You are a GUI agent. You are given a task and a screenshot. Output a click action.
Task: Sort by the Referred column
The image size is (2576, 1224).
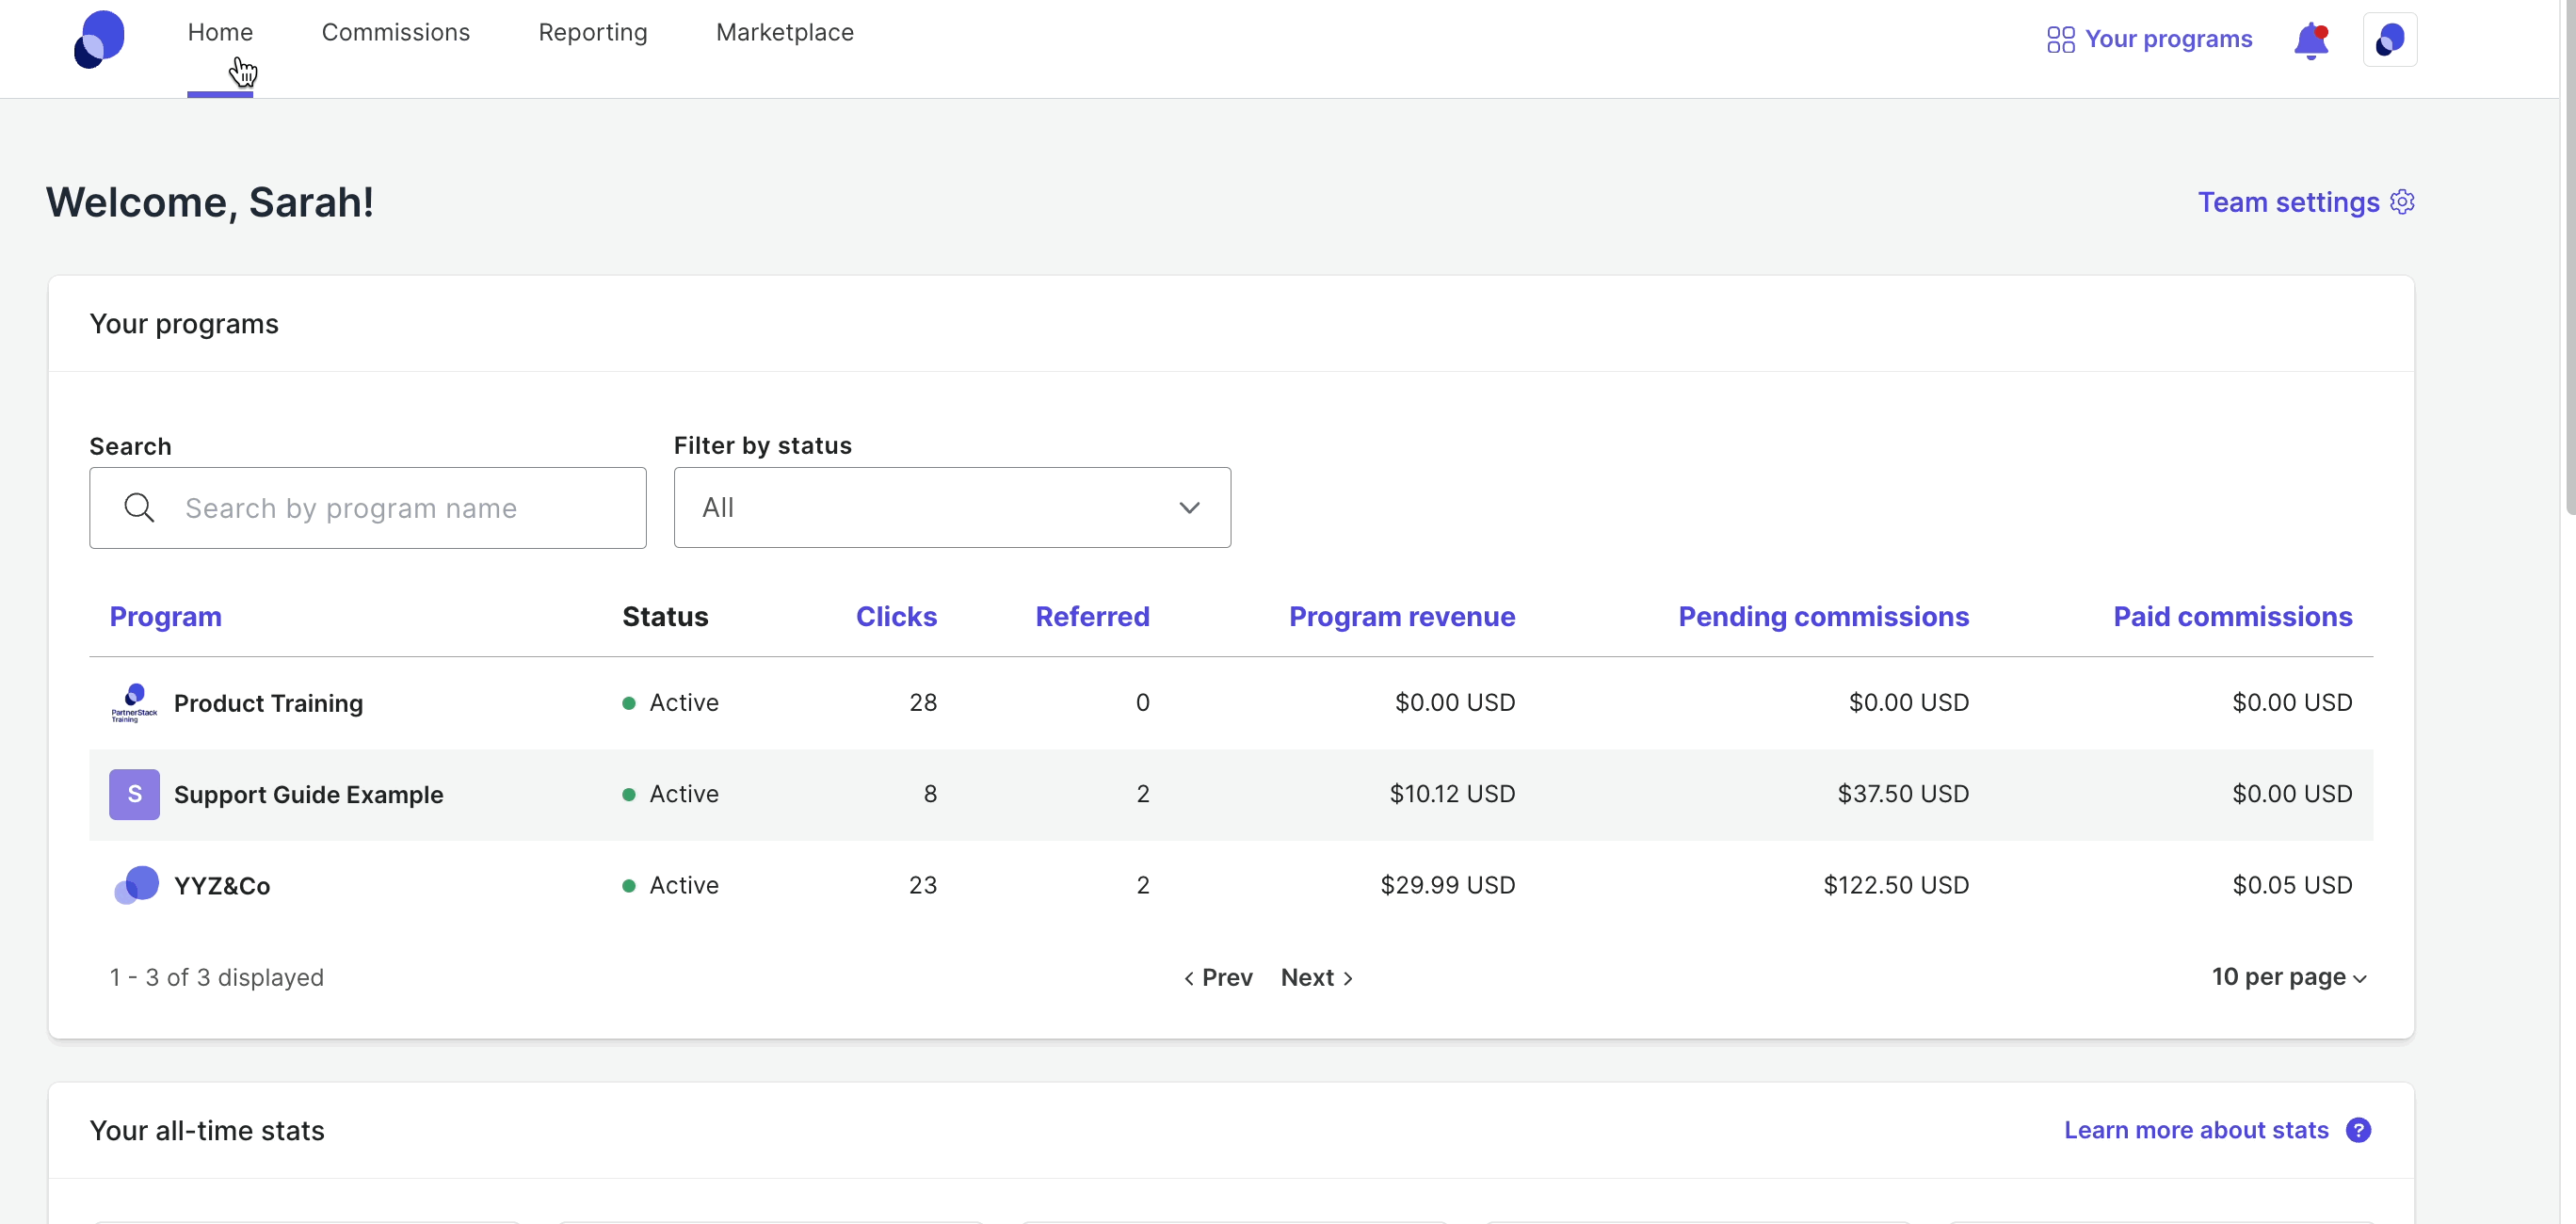(x=1092, y=616)
